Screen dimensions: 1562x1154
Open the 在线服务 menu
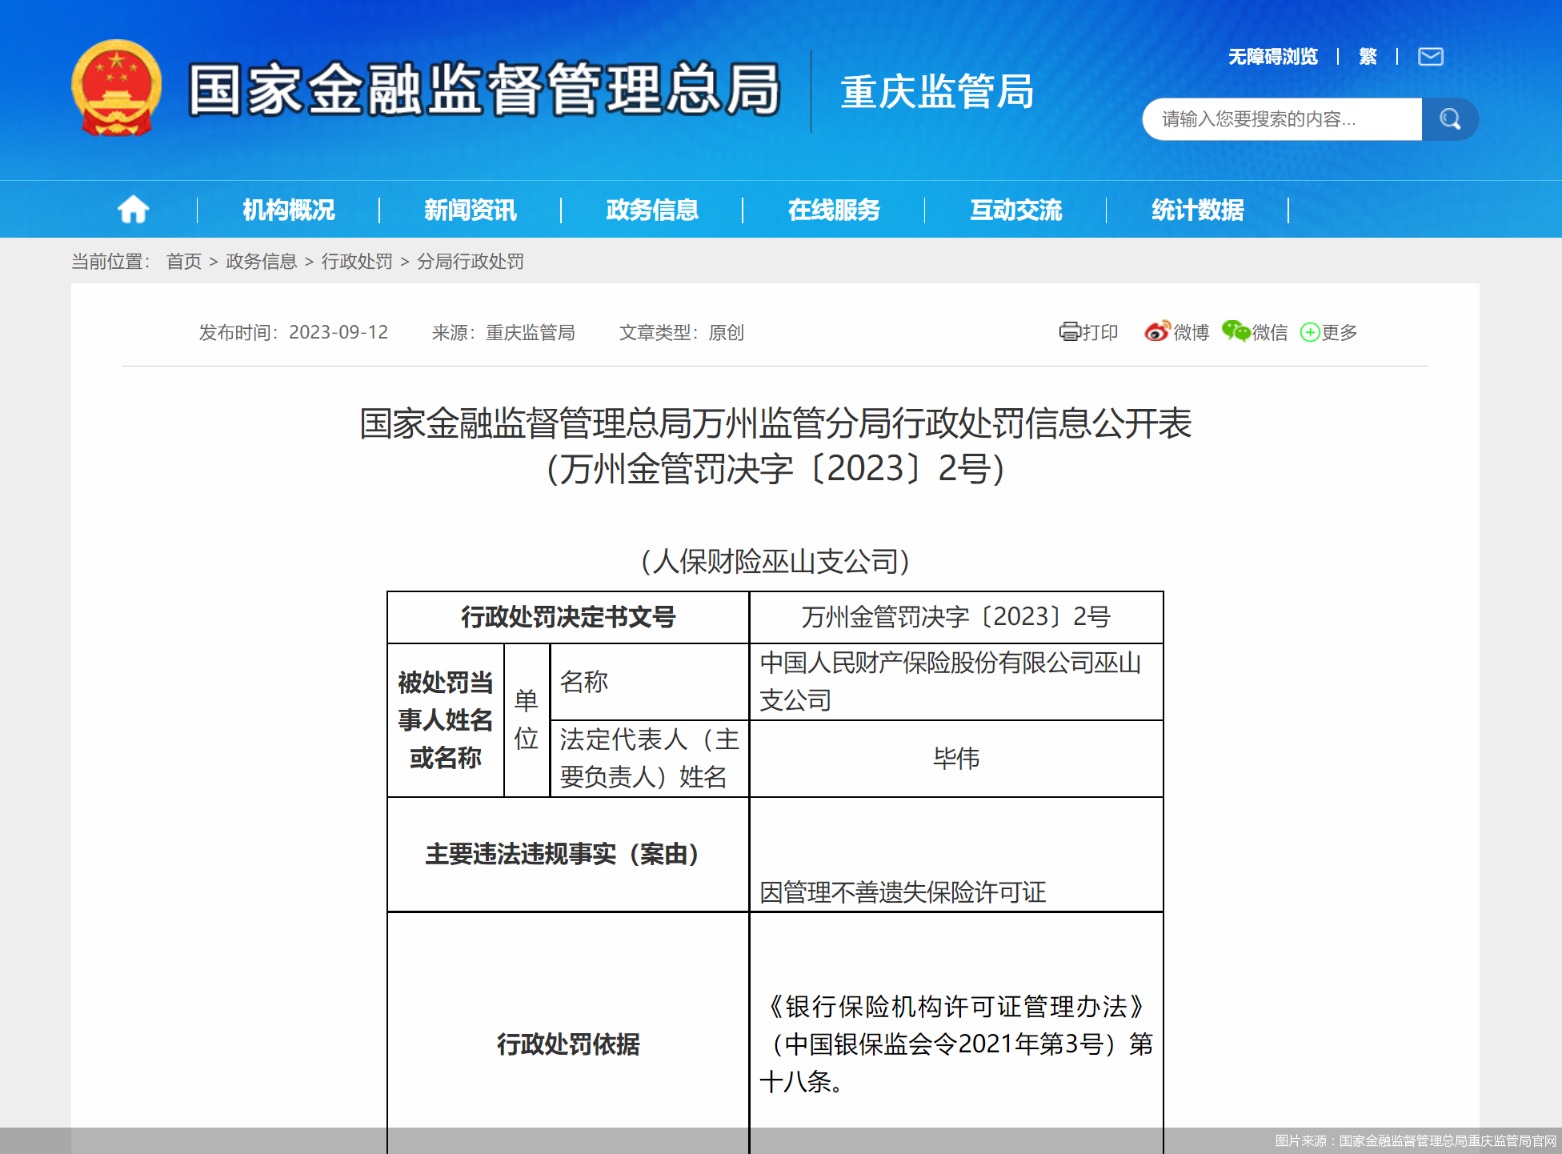coord(834,210)
